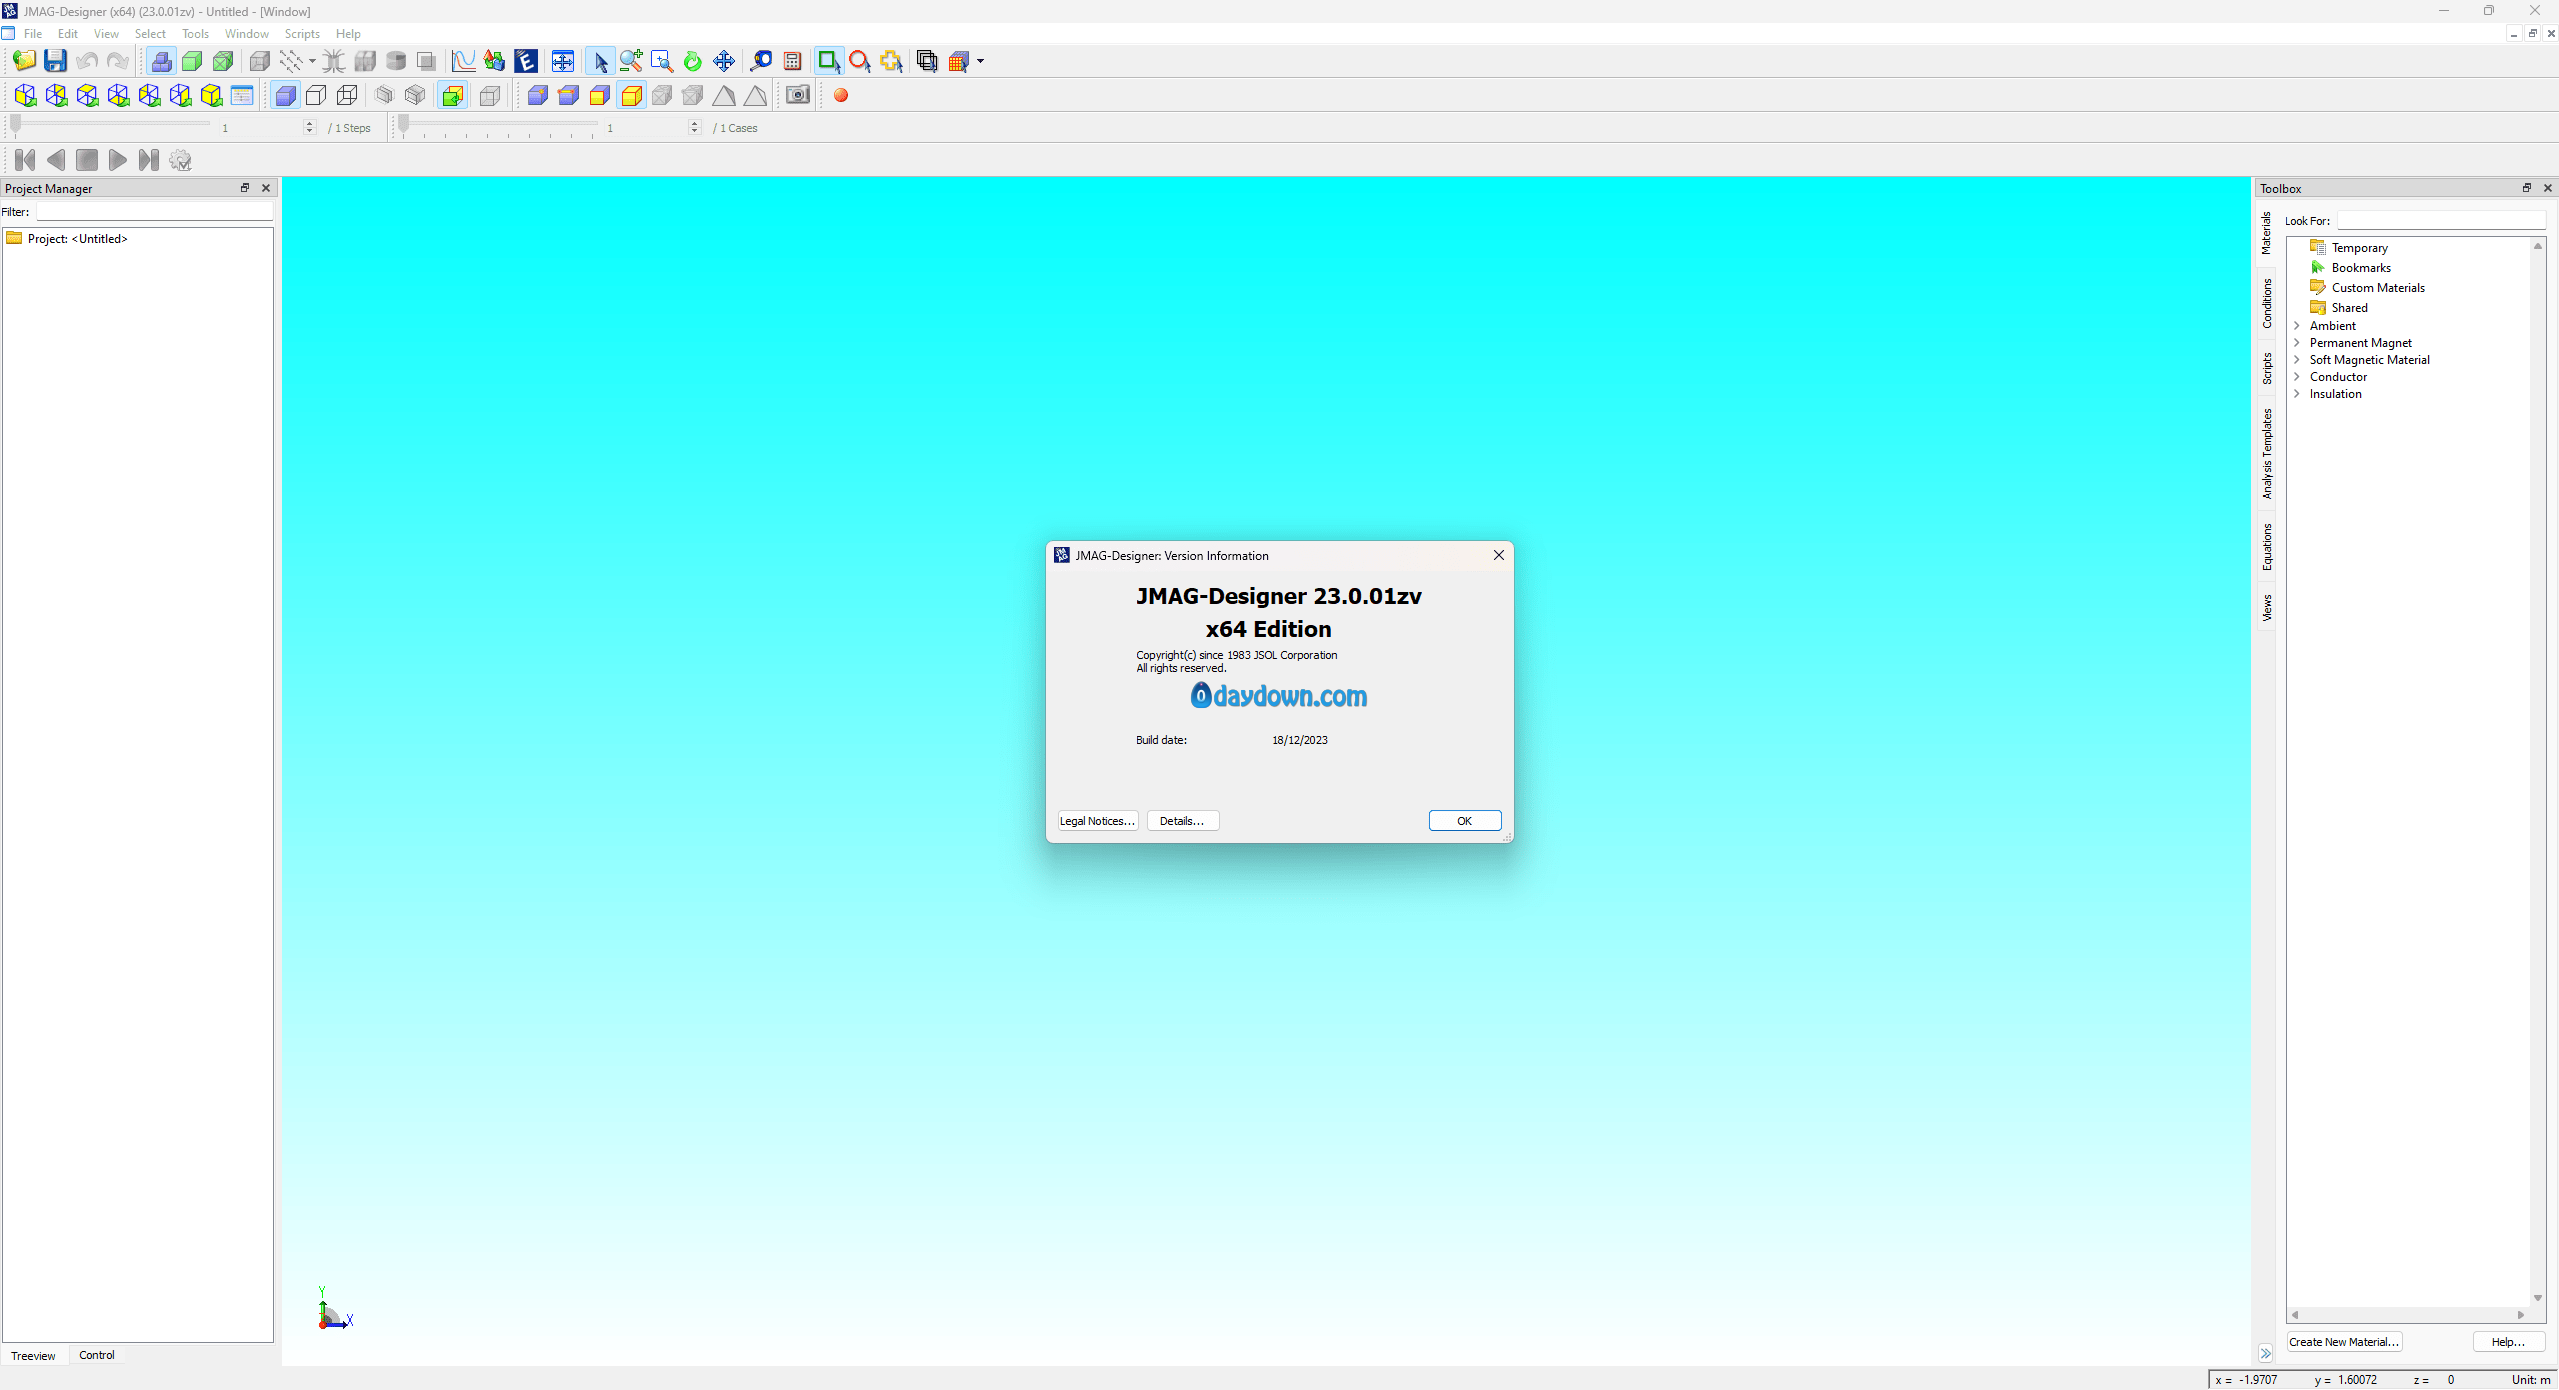Viewport: 2559px width, 1390px height.
Task: Expand the Conductor material category
Action: pos(2297,377)
